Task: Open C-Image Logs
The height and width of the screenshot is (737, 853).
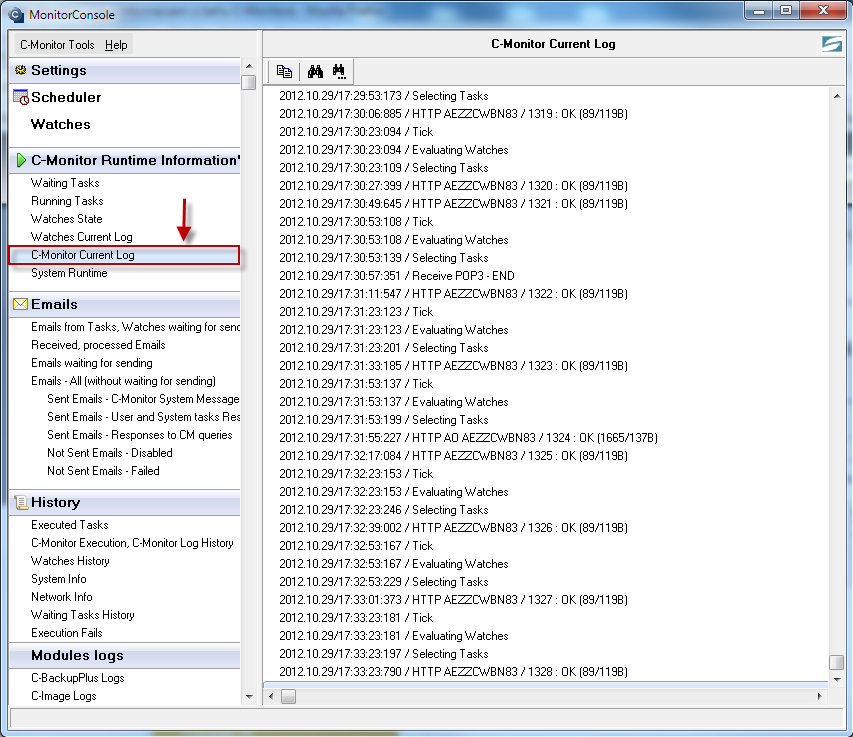Action: click(64, 696)
